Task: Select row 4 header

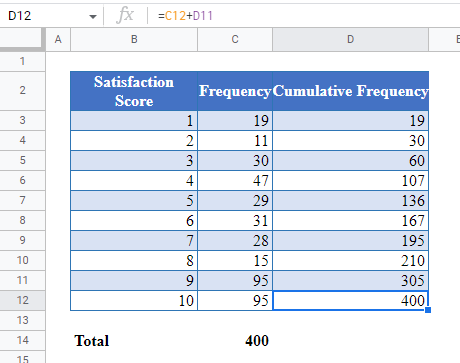Action: (22, 140)
